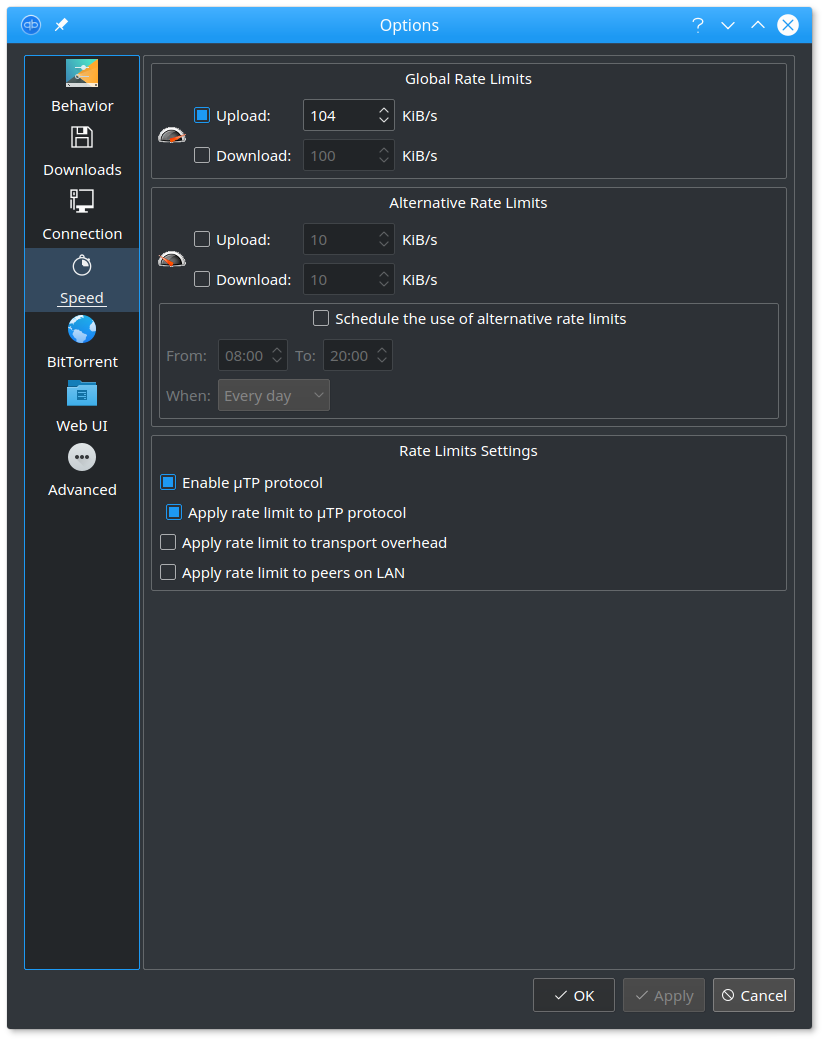Click the question mark help icon
Image resolution: width=825 pixels, height=1042 pixels.
coord(697,25)
